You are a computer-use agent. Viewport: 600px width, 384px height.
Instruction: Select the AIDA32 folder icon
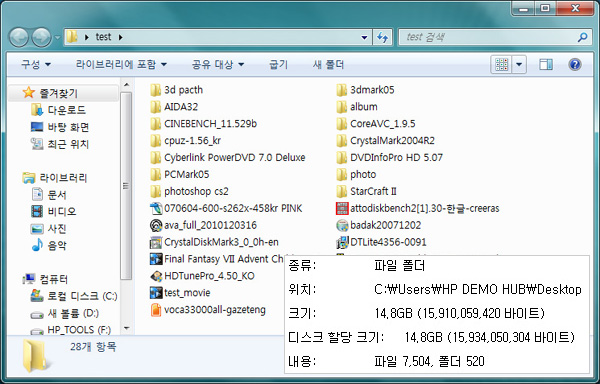tap(155, 107)
